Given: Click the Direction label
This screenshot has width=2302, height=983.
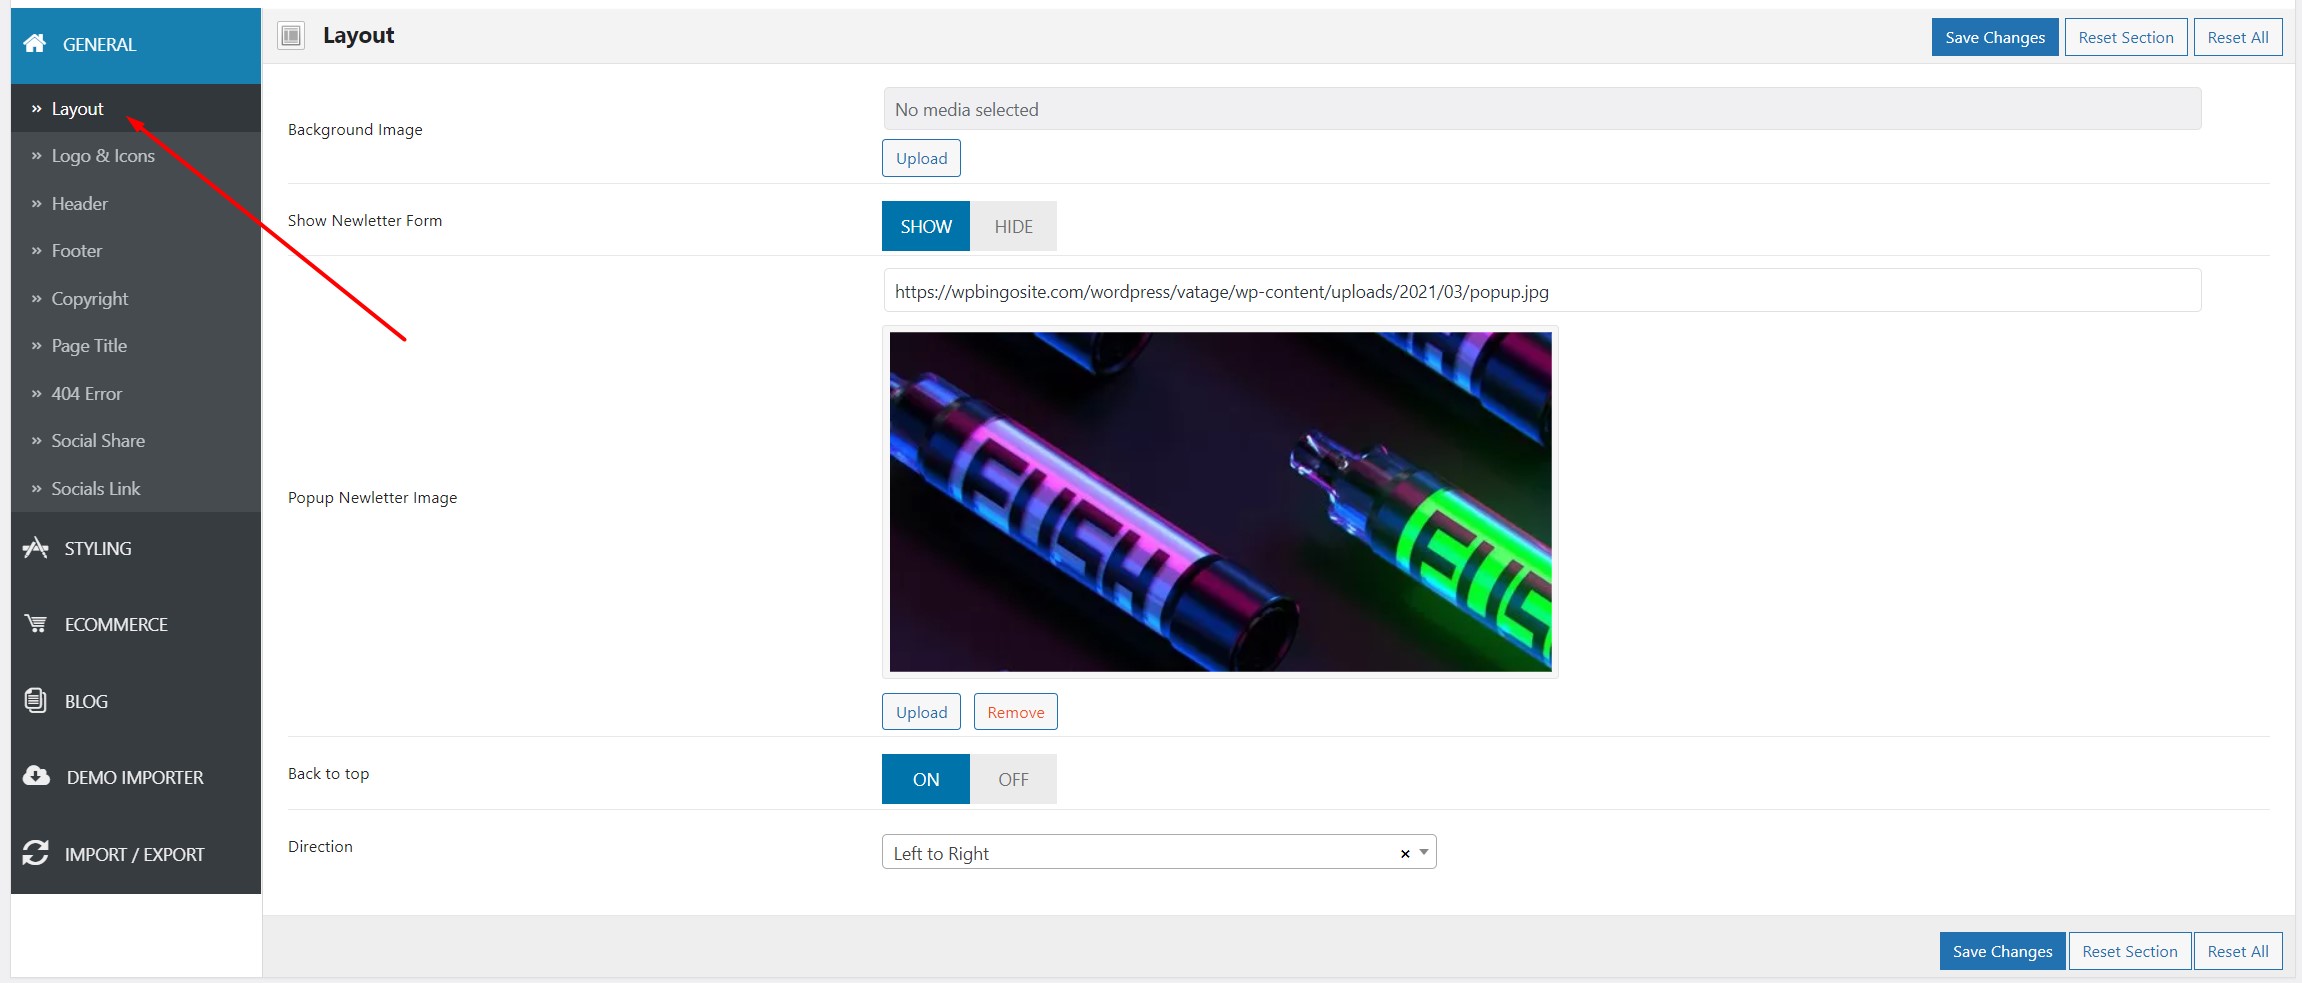Looking at the screenshot, I should 320,847.
